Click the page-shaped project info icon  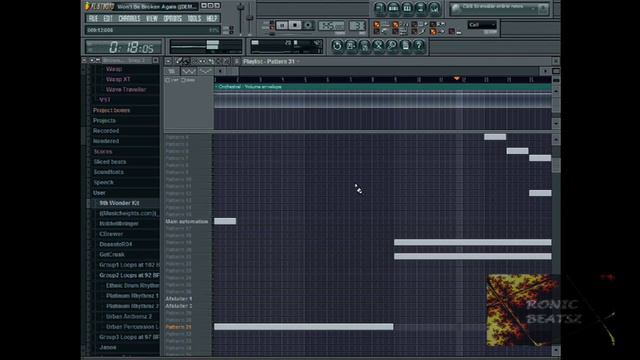coord(405,46)
